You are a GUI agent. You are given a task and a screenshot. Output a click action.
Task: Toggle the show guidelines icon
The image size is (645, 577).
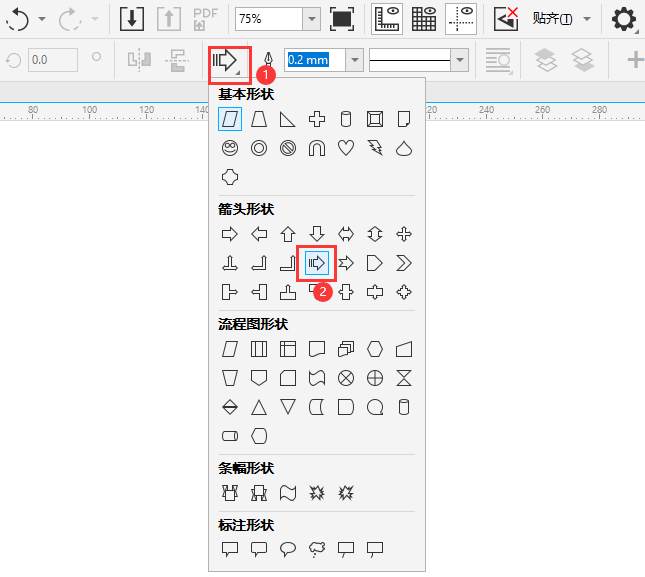click(461, 19)
